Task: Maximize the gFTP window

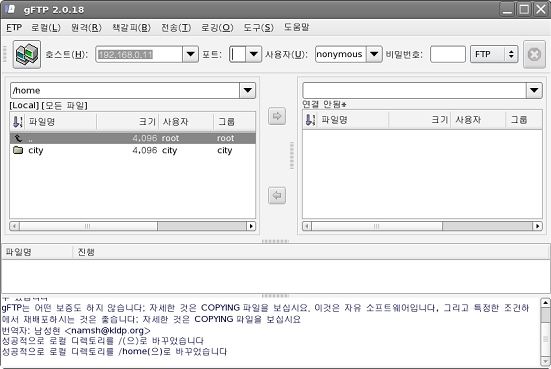Action: click(524, 9)
